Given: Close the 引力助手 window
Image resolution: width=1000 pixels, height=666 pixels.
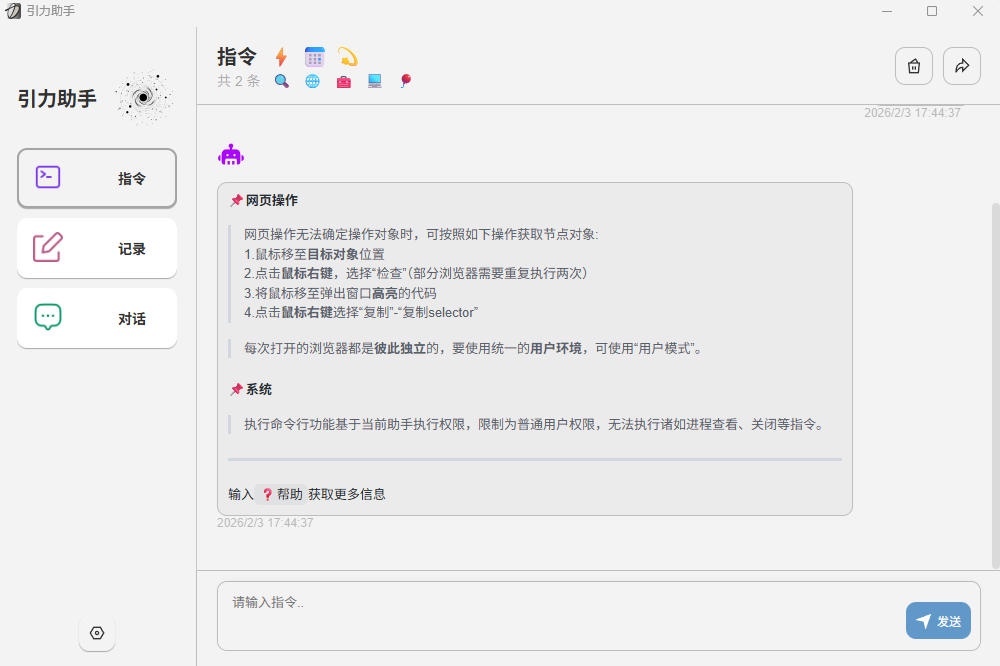Looking at the screenshot, I should click(x=978, y=11).
